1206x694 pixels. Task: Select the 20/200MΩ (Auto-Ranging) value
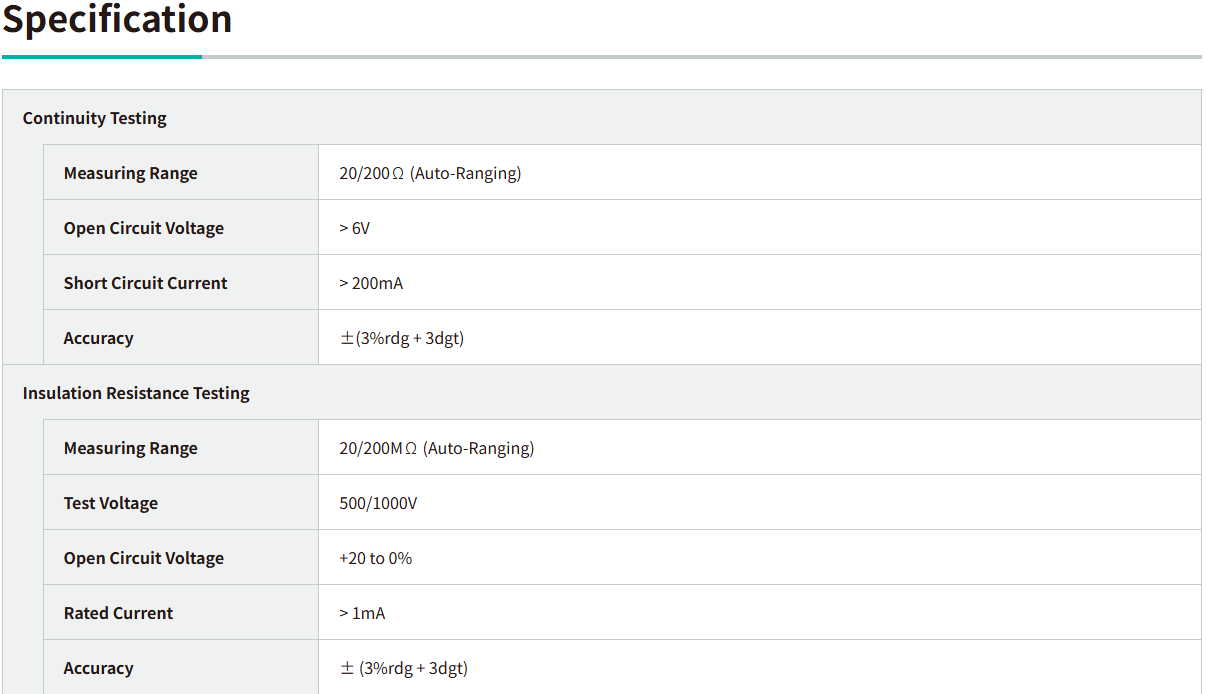437,448
